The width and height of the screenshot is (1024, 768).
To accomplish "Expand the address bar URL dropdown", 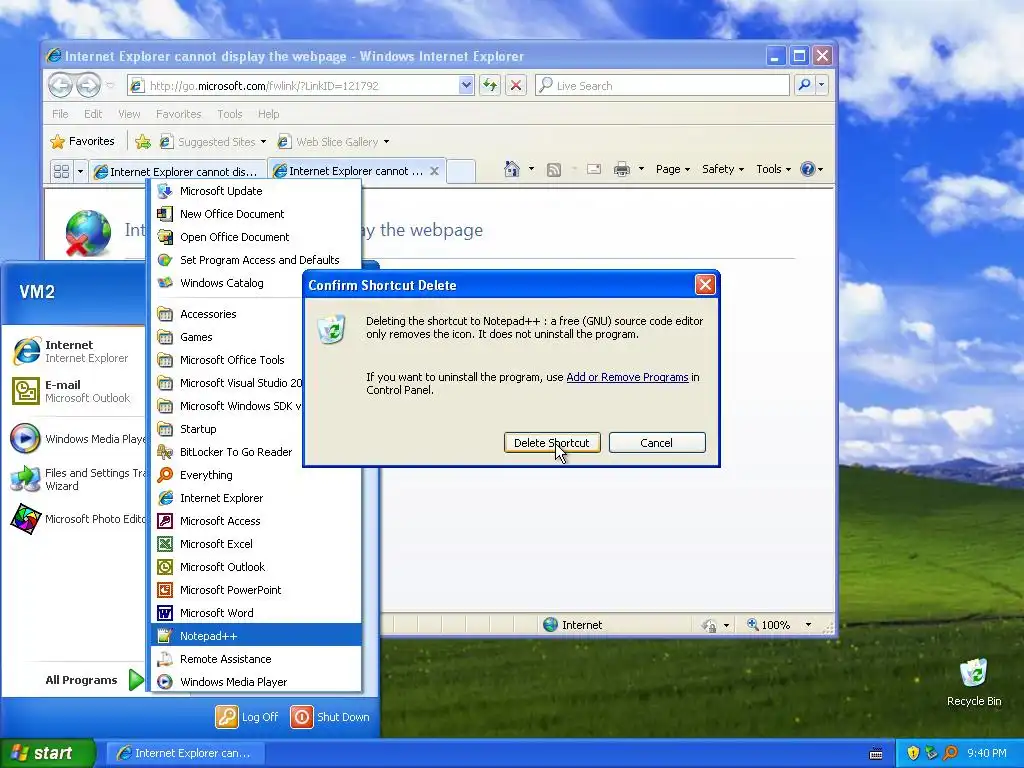I will pyautogui.click(x=466, y=86).
